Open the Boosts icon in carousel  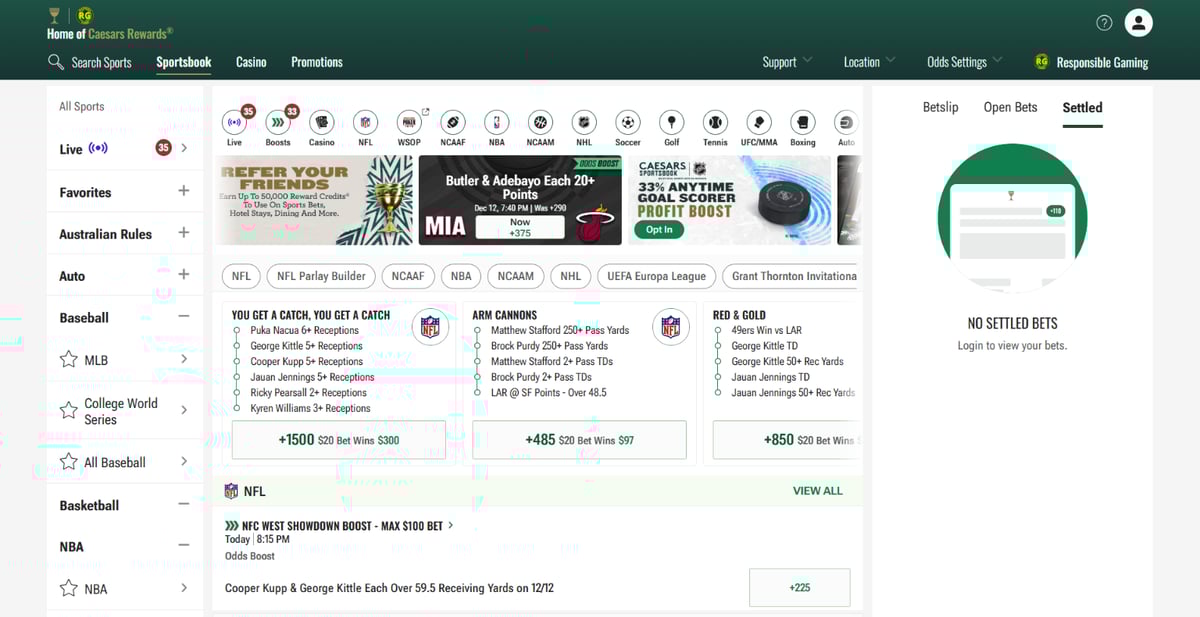coord(278,122)
